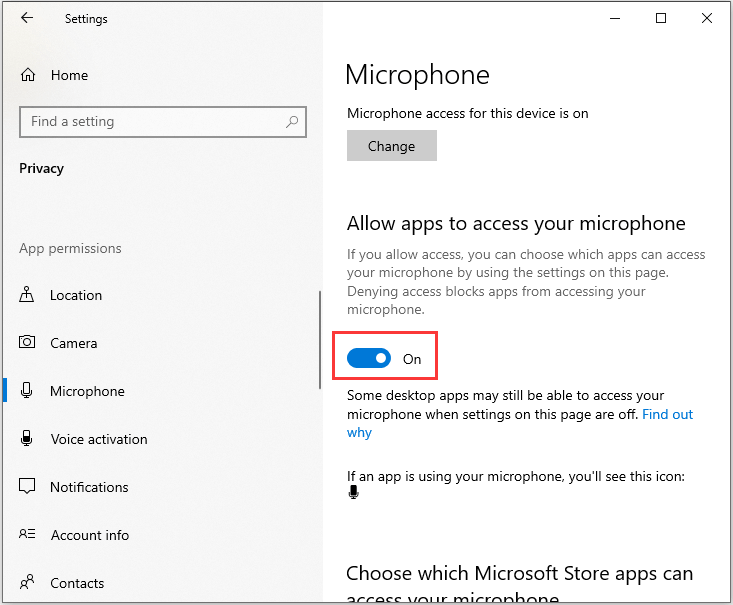The image size is (733, 605).
Task: Click the back arrow icon
Action: [27, 18]
